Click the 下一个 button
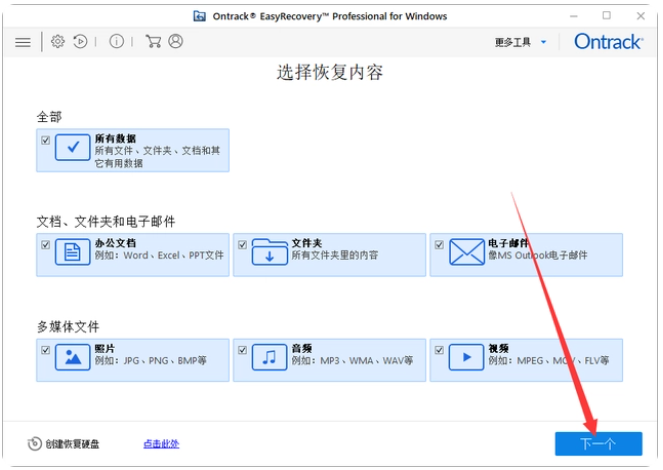This screenshot has width=663, height=470. (x=598, y=443)
